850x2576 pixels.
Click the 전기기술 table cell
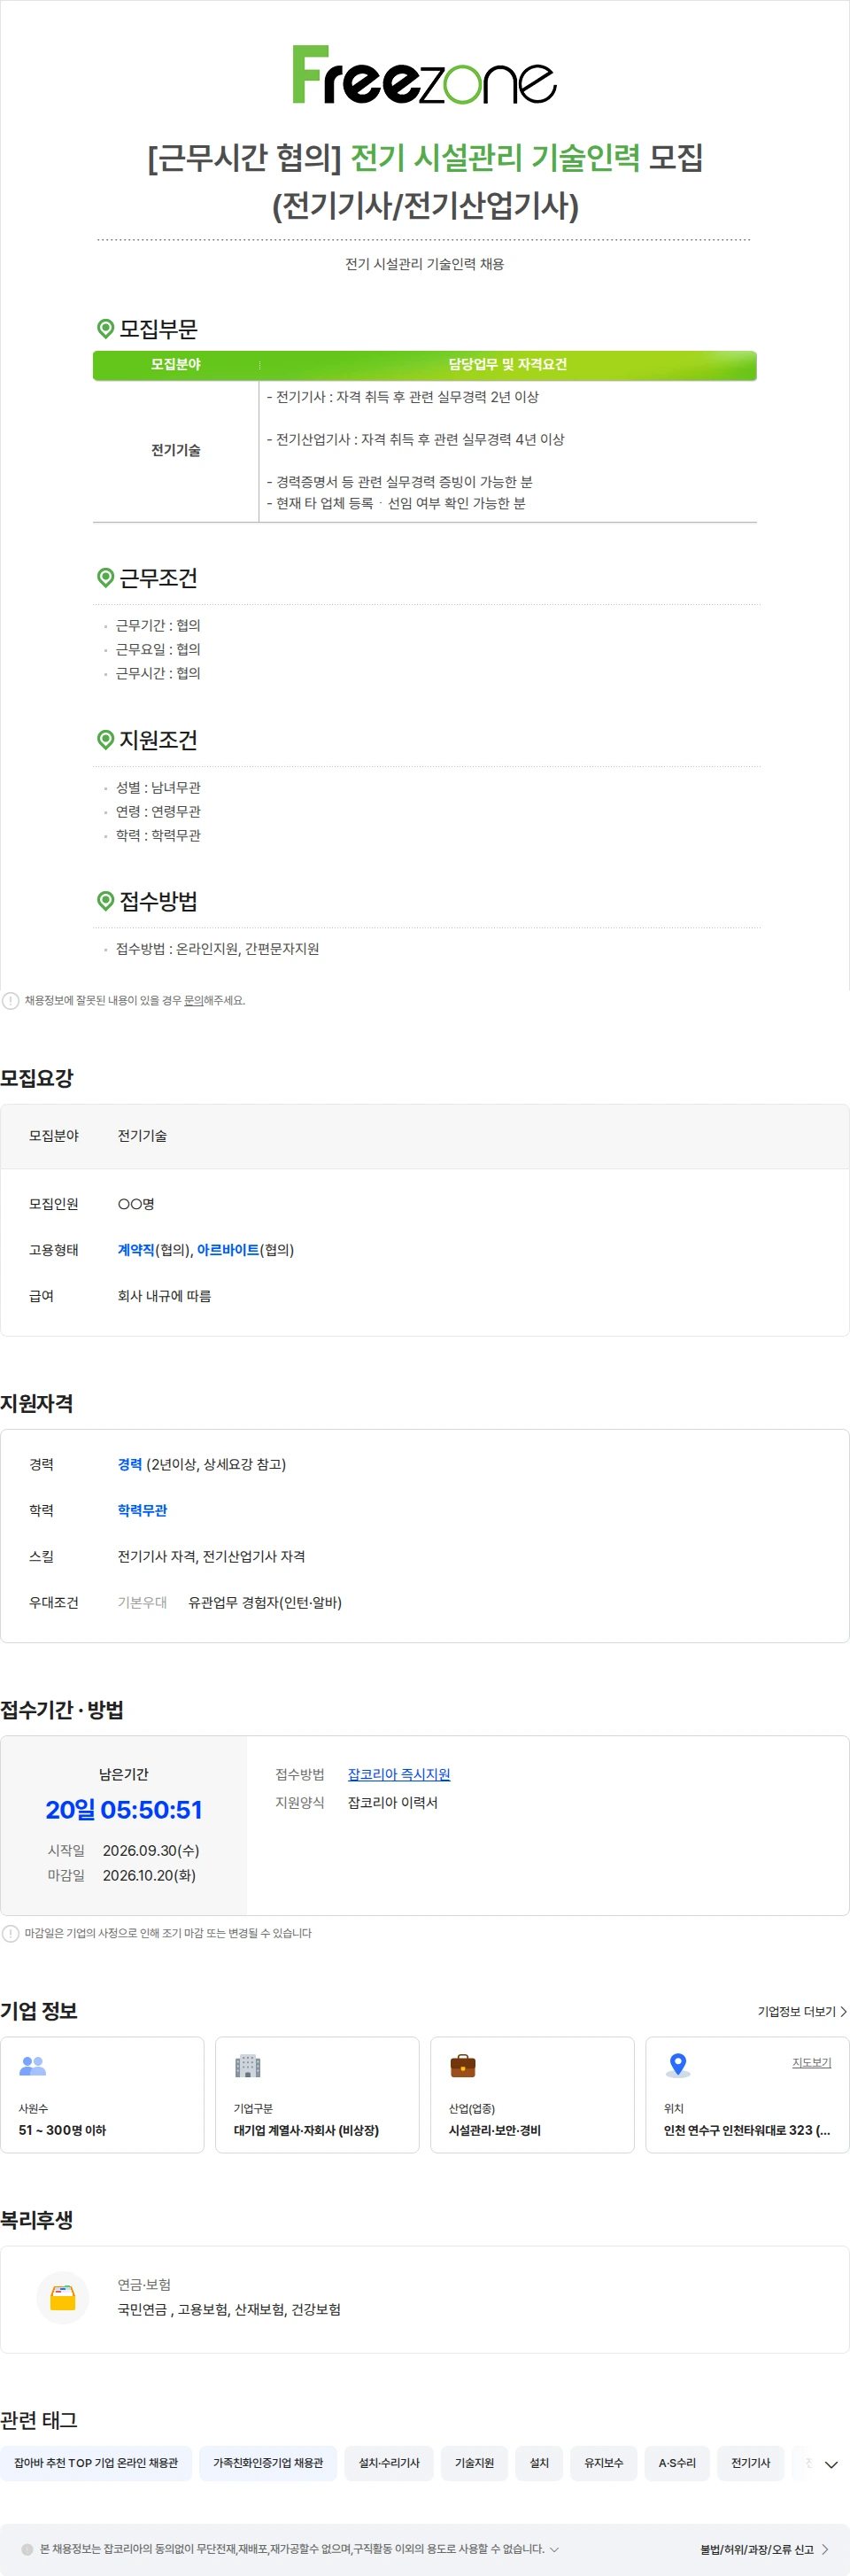click(176, 450)
